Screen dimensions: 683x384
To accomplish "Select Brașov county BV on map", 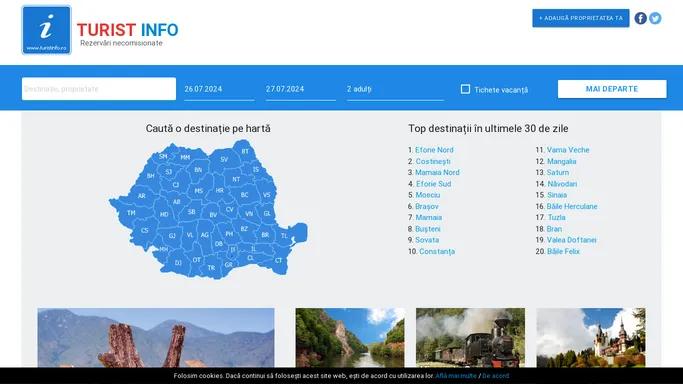I will point(213,215).
